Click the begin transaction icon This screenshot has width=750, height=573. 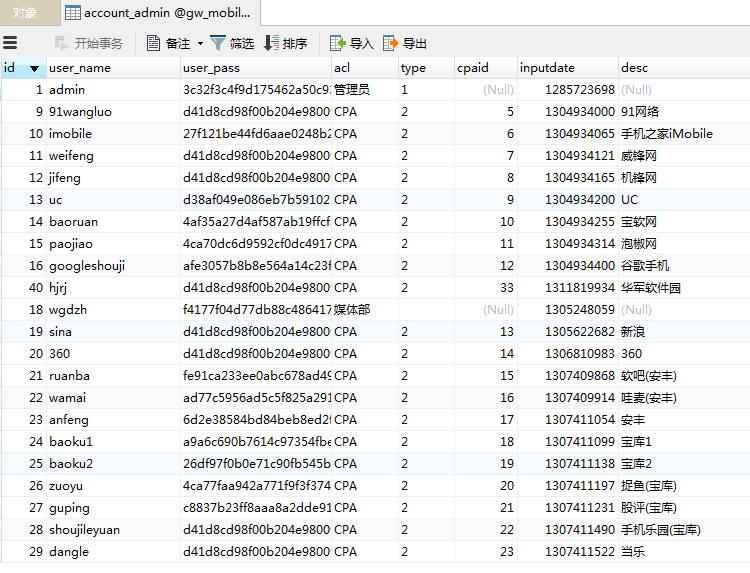pyautogui.click(x=62, y=44)
